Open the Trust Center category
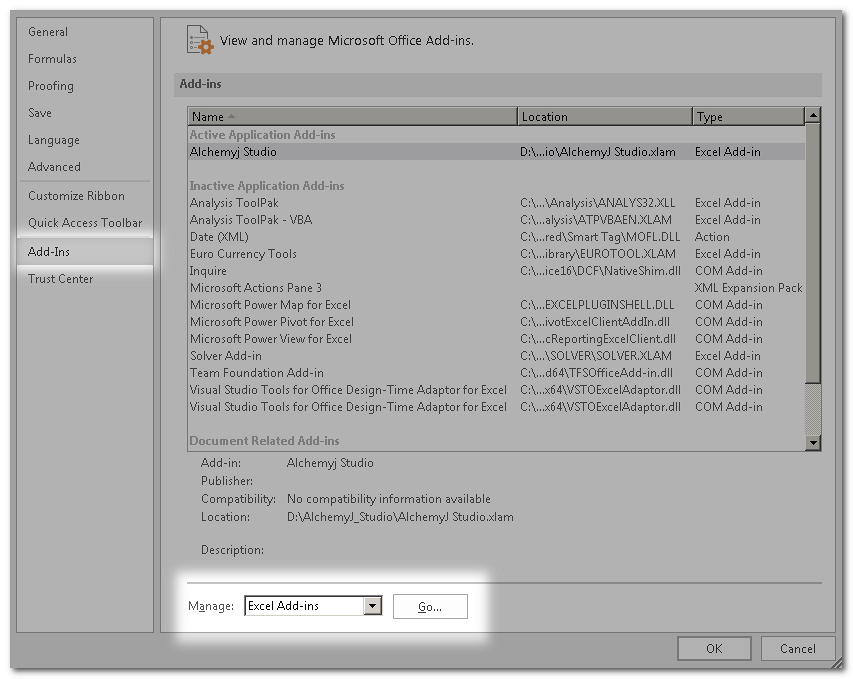 60,279
